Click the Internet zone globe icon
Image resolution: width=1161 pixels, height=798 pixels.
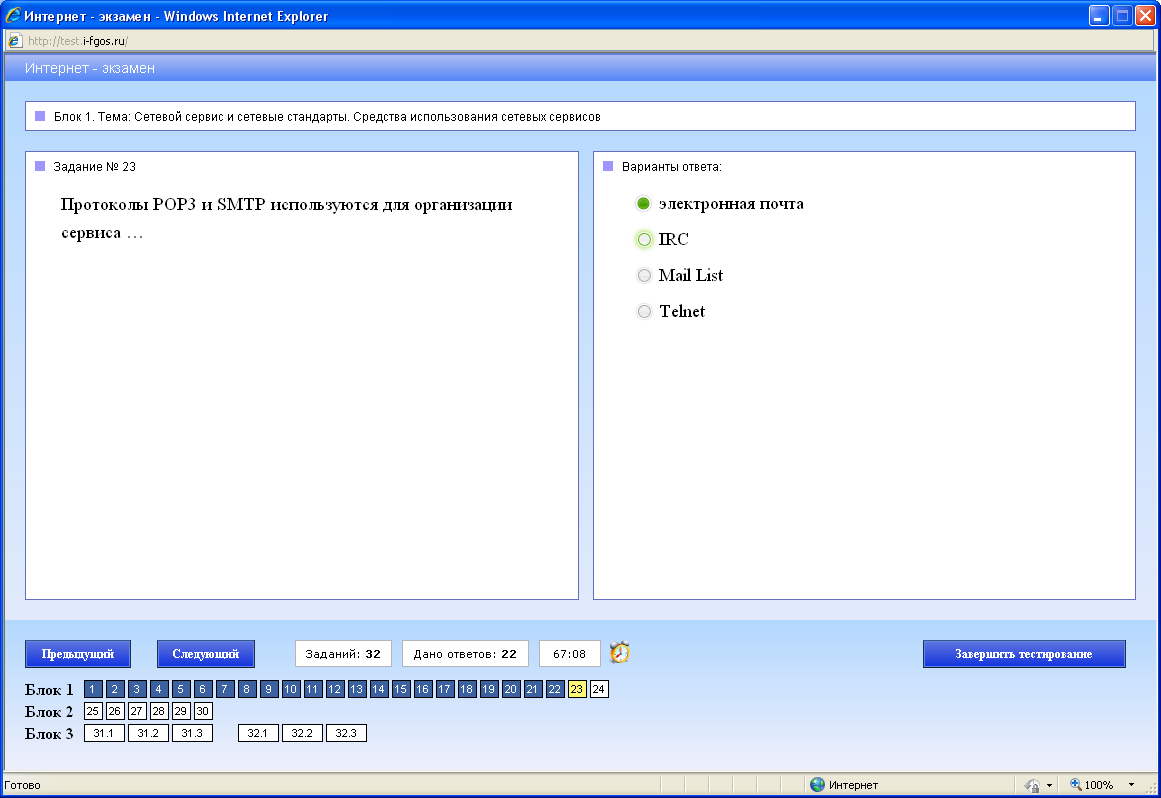click(x=817, y=785)
